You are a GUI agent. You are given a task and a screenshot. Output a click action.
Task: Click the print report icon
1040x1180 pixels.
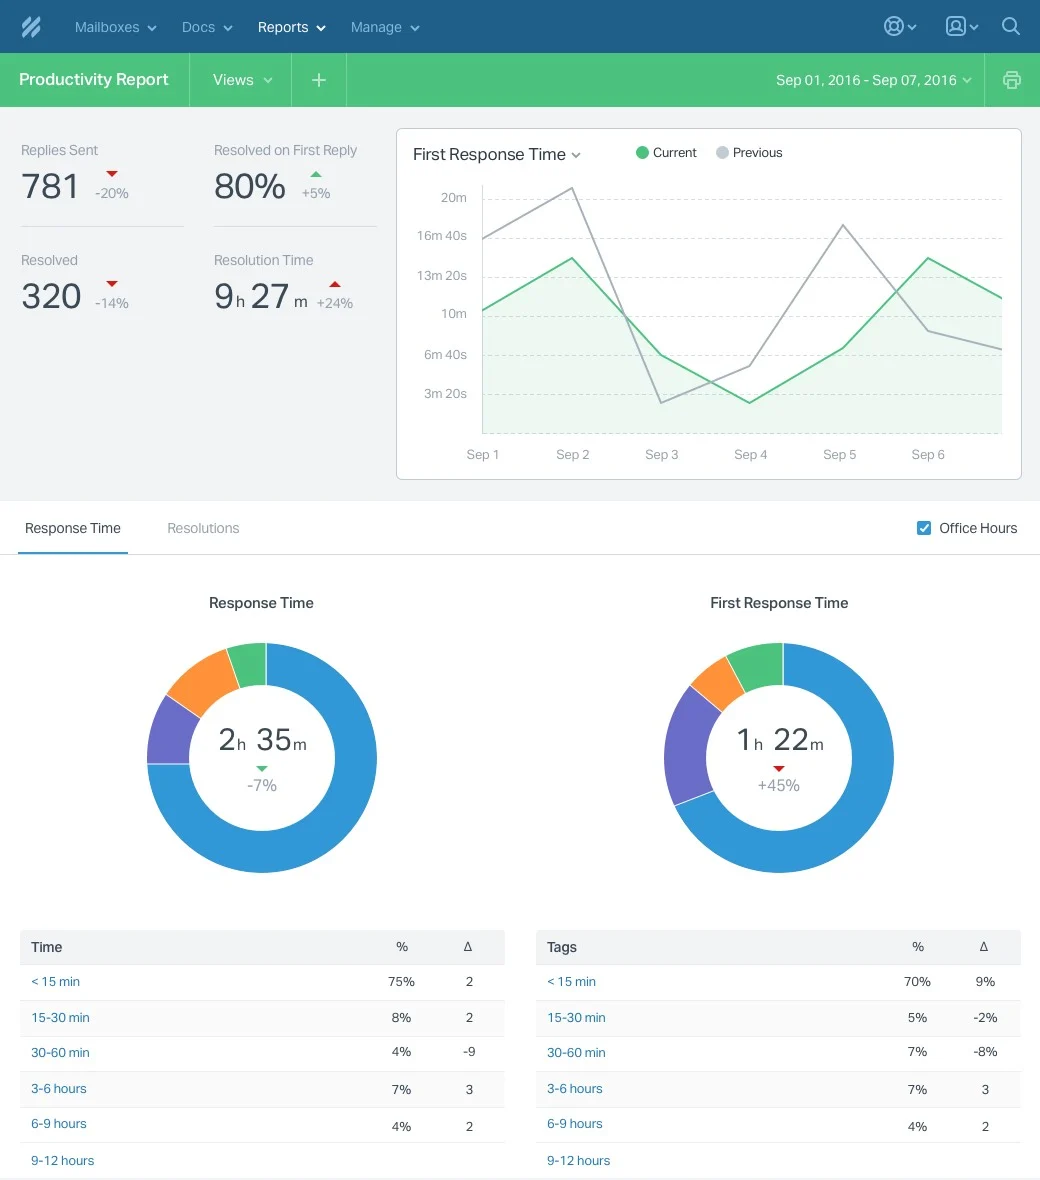point(1012,80)
